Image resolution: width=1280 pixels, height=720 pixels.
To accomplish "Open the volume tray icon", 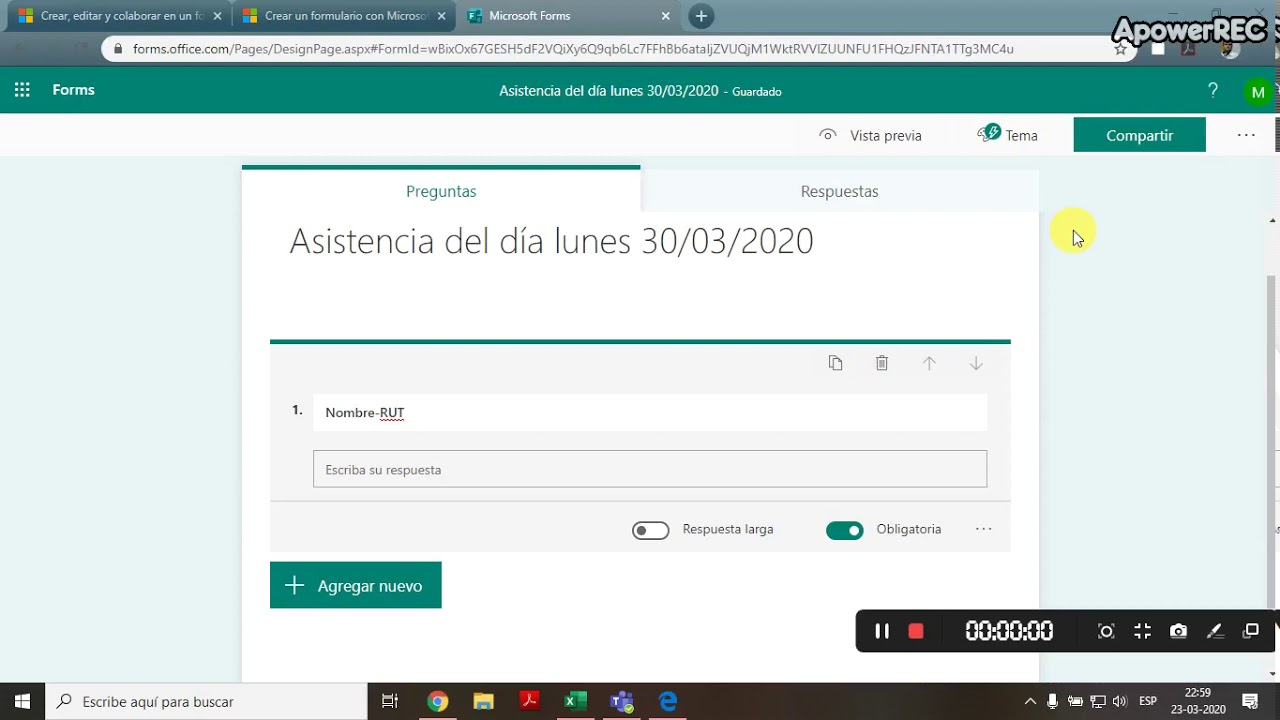I will [1119, 701].
